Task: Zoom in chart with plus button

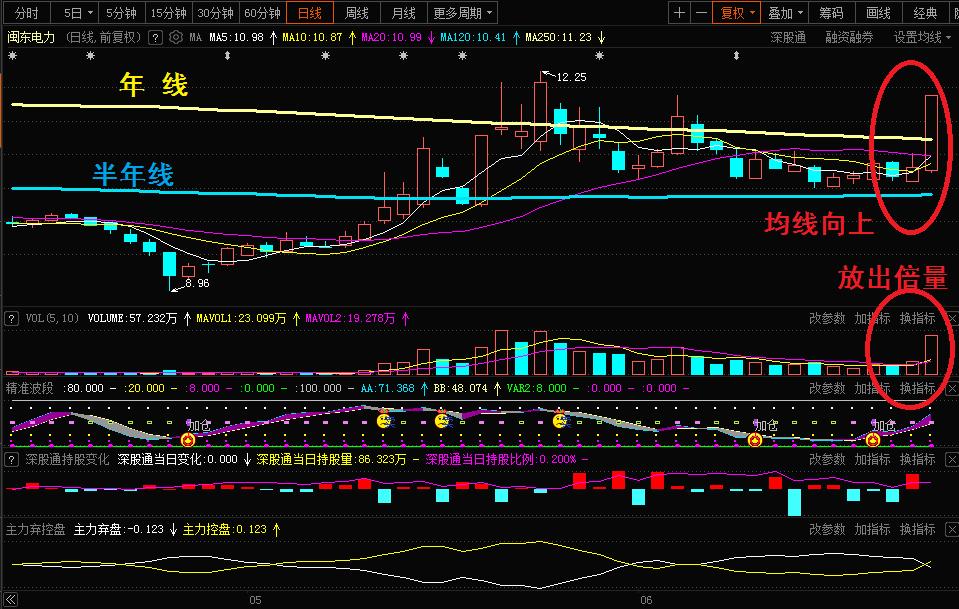Action: [680, 13]
